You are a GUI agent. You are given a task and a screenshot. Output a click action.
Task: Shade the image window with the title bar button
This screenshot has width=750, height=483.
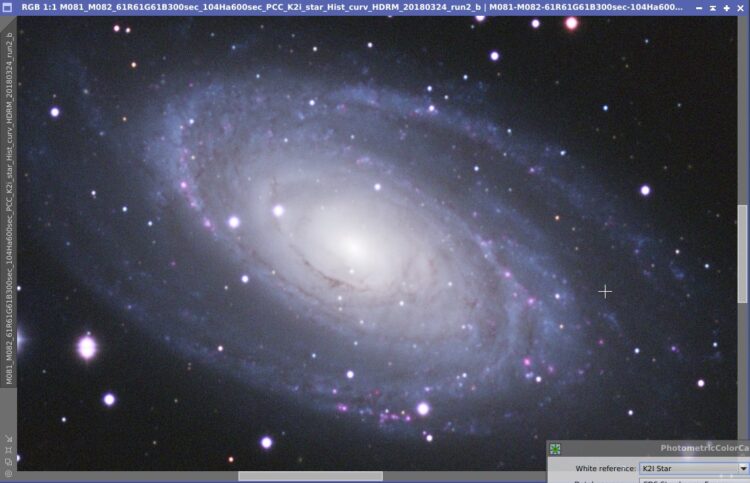(713, 8)
